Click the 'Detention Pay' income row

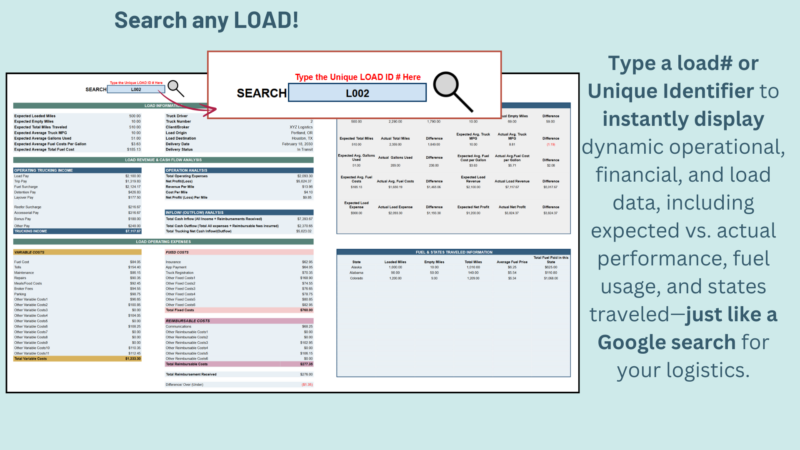coord(77,192)
